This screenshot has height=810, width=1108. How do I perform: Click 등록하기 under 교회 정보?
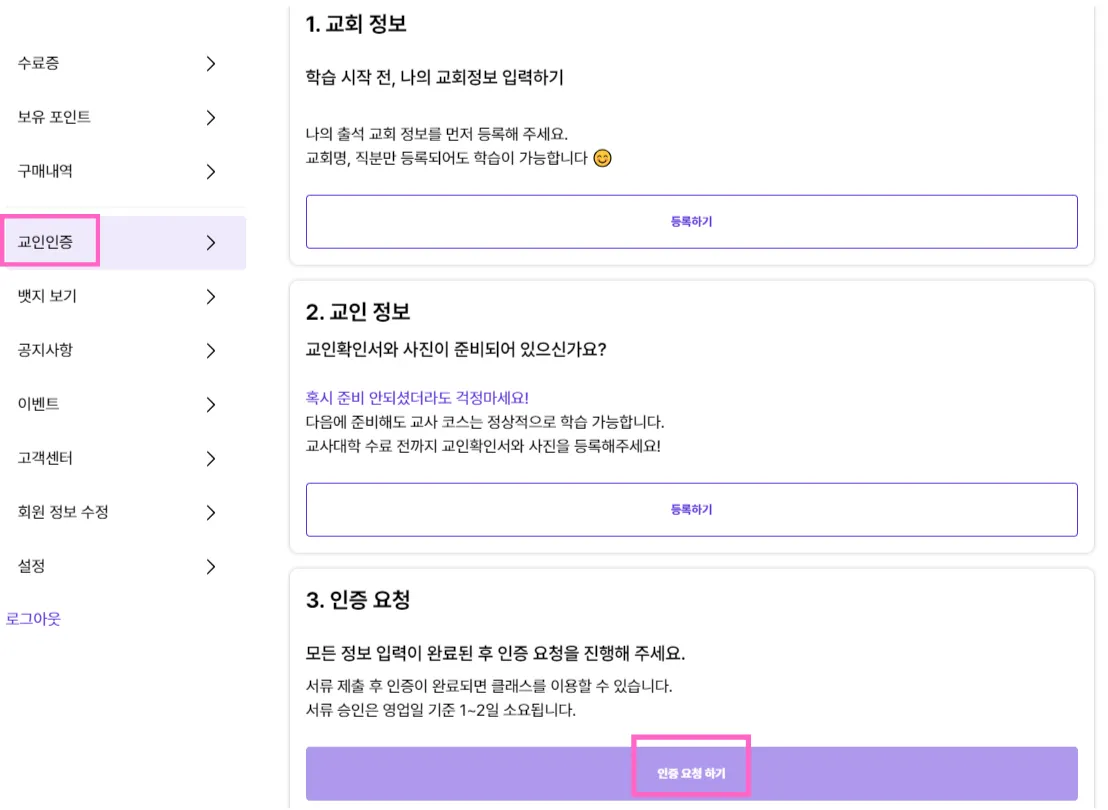[691, 221]
